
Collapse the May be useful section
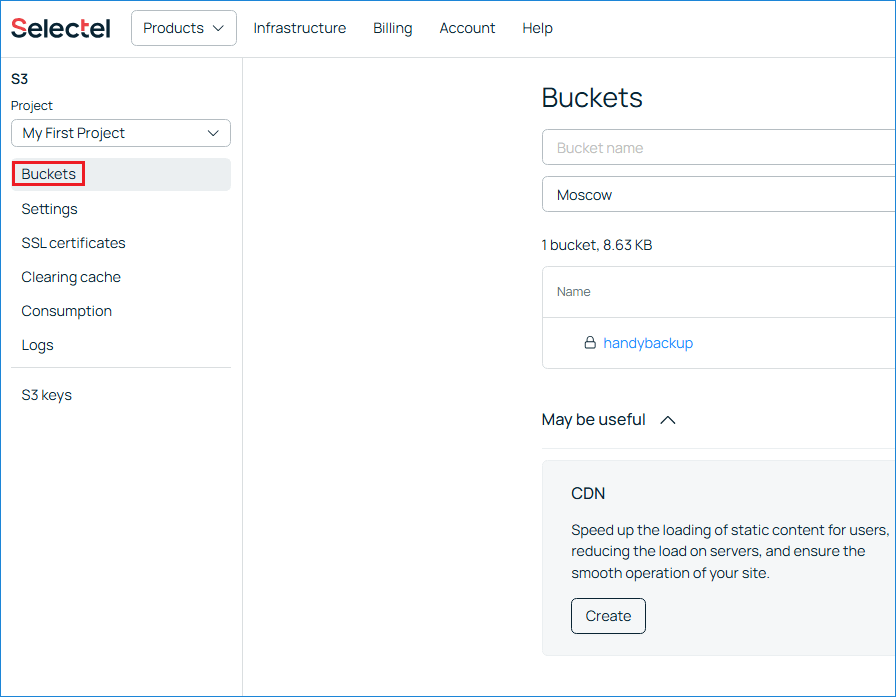[x=667, y=420]
